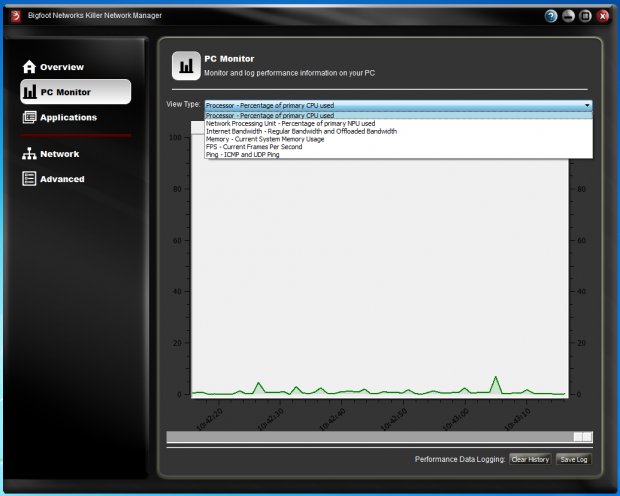Click the Overview house icon
The width and height of the screenshot is (620, 496).
29,67
